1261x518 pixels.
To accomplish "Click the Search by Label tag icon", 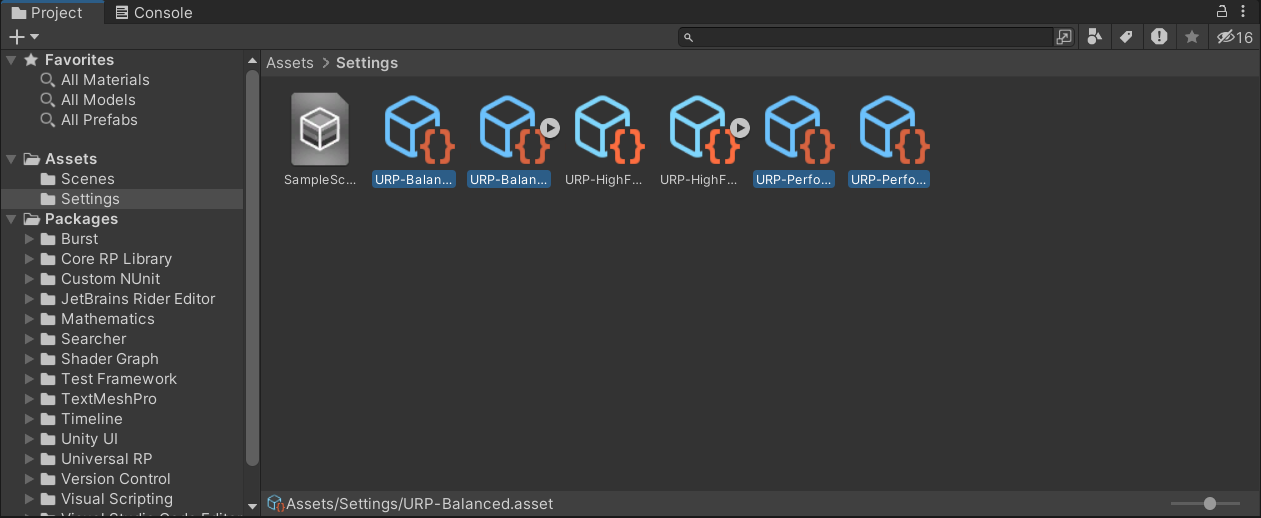I will (x=1126, y=37).
